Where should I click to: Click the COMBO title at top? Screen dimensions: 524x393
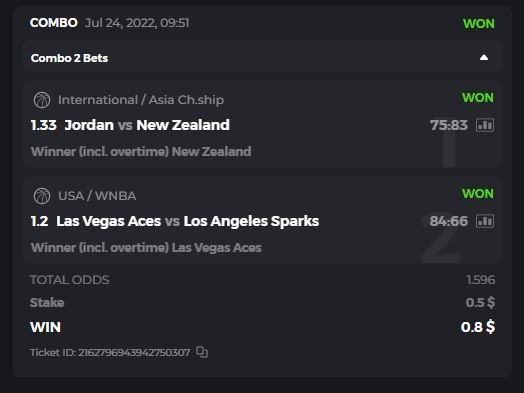(x=53, y=23)
